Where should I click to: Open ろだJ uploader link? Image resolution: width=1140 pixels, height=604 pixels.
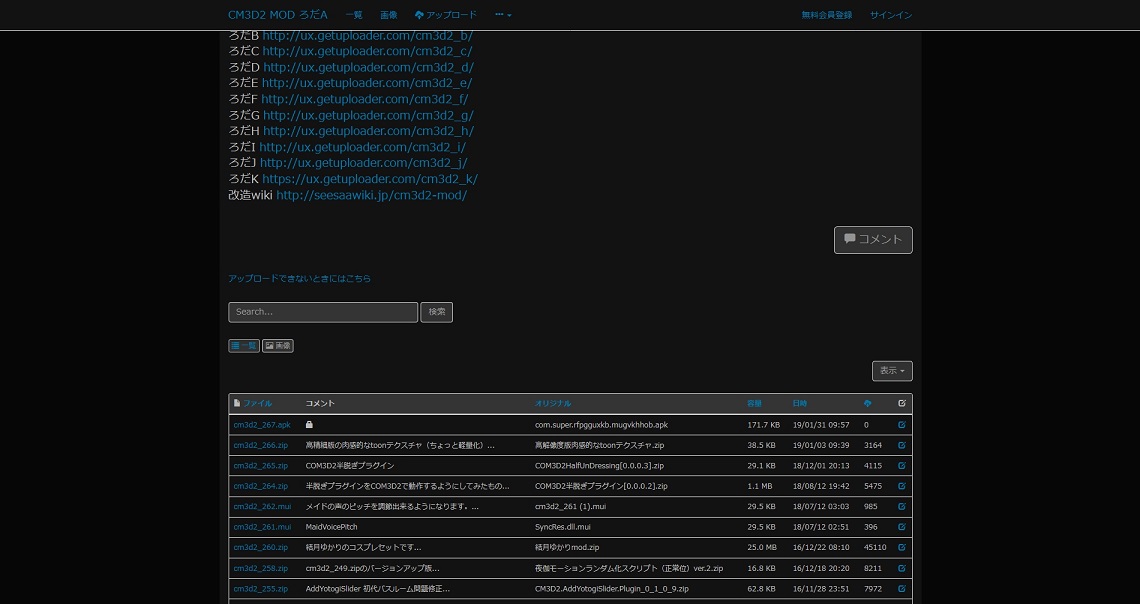point(364,163)
